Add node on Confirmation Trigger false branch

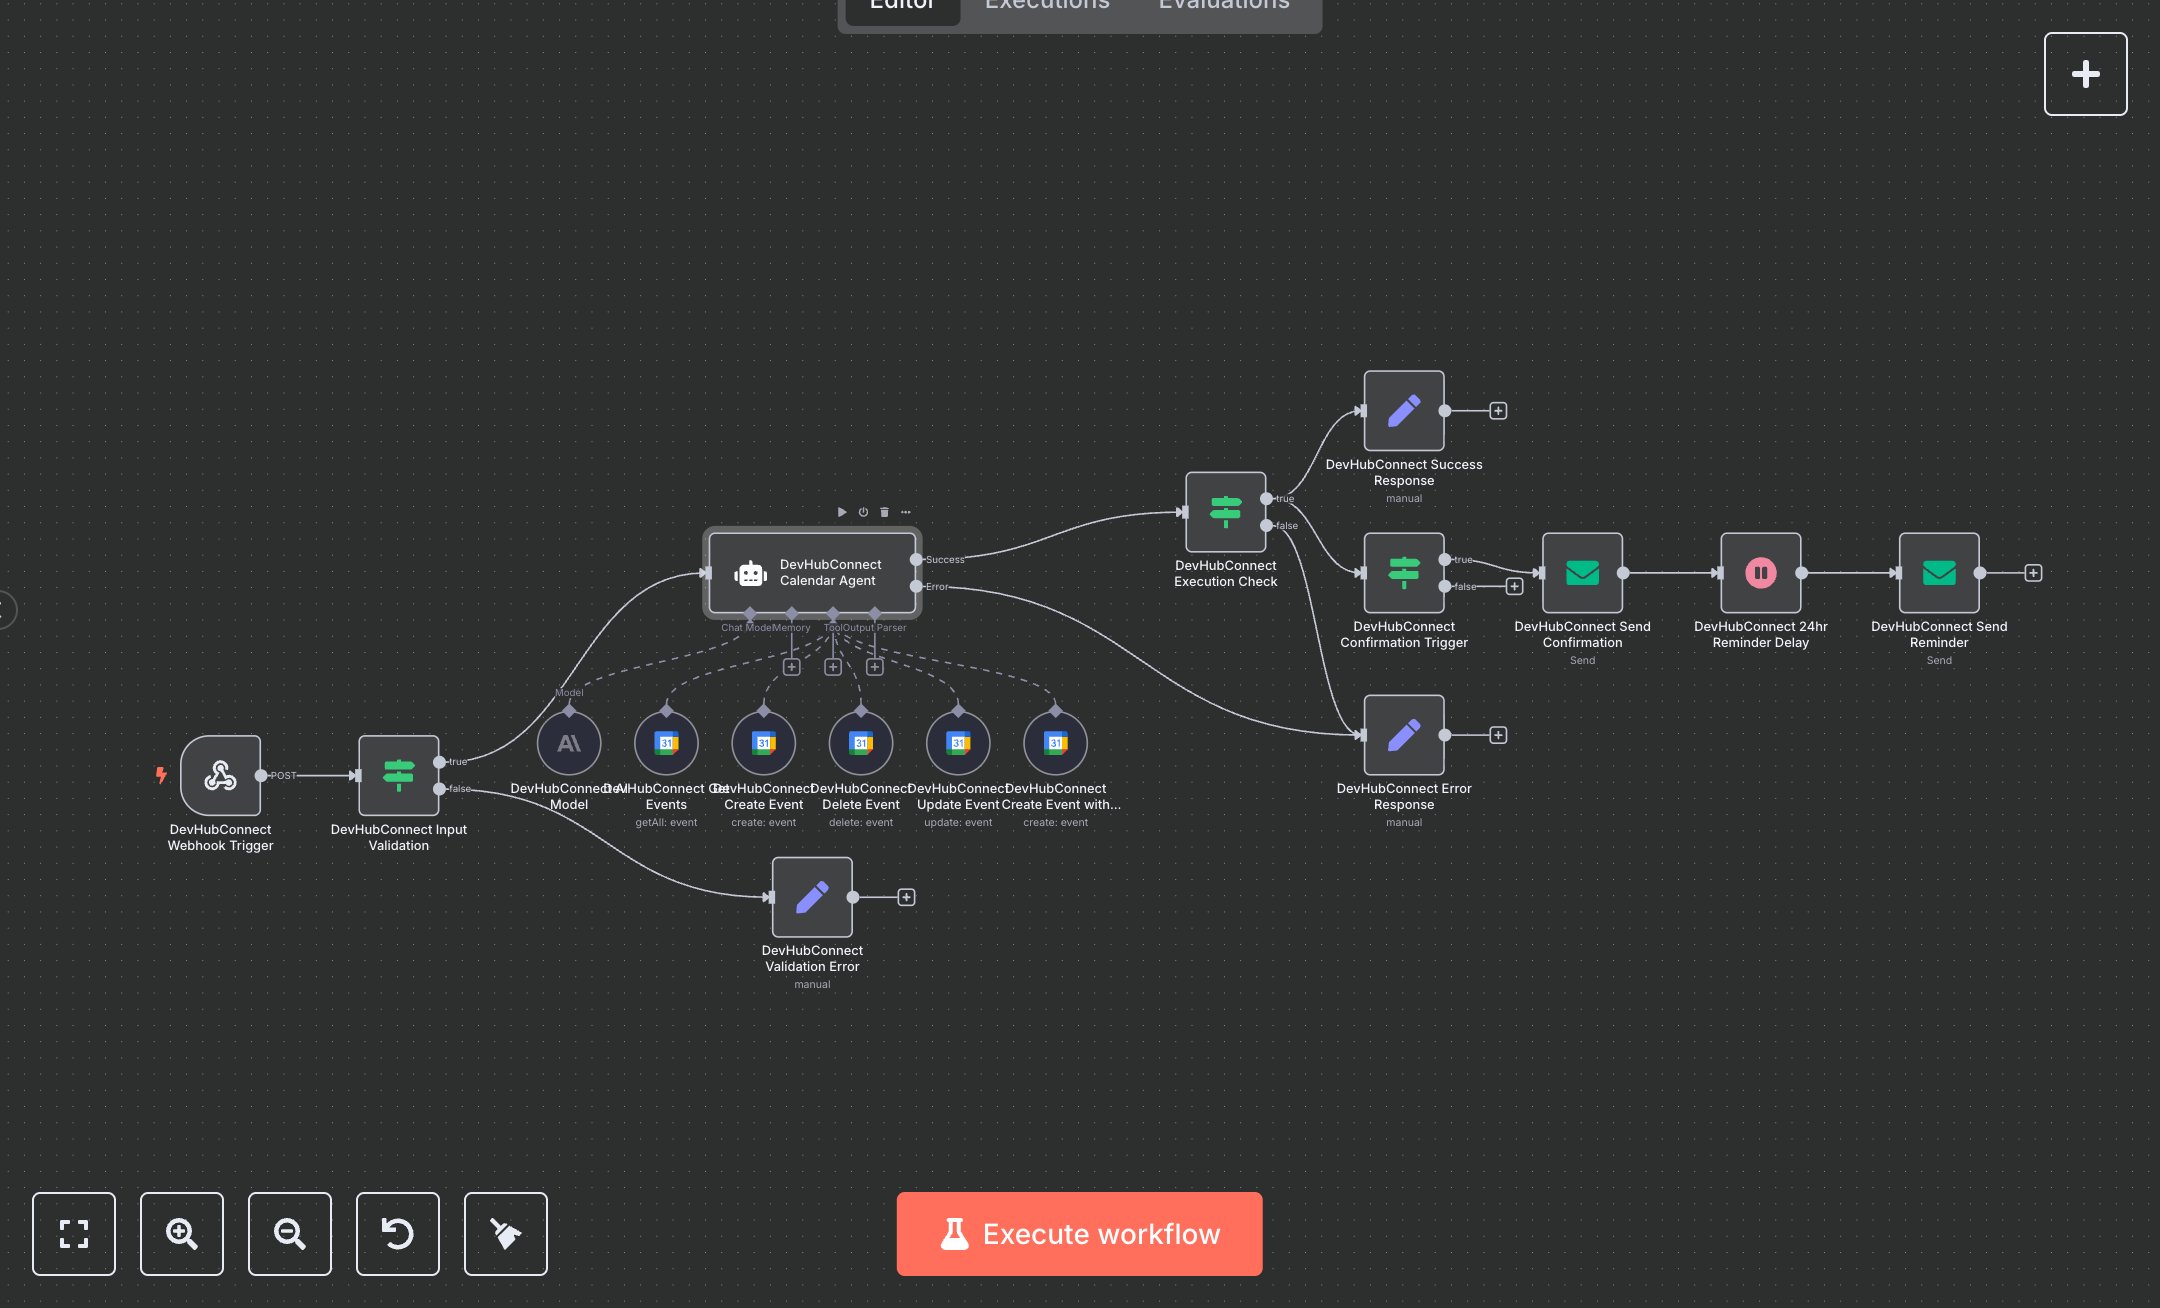[1514, 587]
